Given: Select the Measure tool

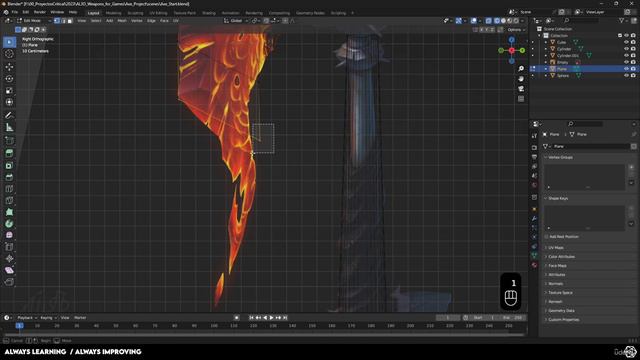Looking at the screenshot, I should point(9,127).
